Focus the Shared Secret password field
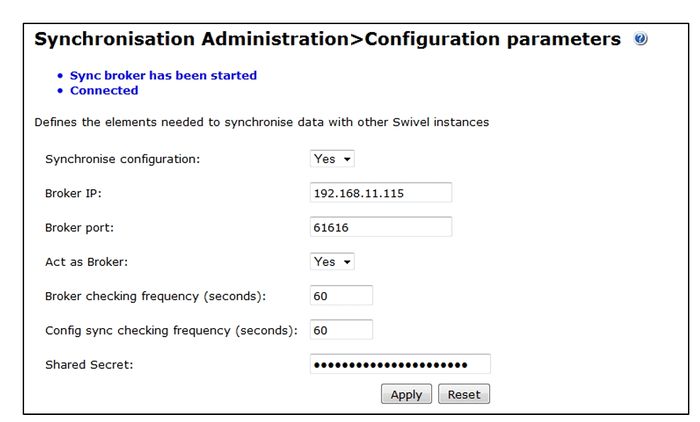This screenshot has width=700, height=422. (400, 364)
